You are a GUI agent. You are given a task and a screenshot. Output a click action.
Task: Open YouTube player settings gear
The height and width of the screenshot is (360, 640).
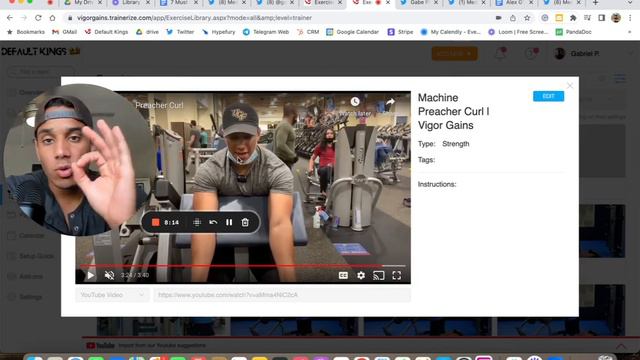pos(361,276)
